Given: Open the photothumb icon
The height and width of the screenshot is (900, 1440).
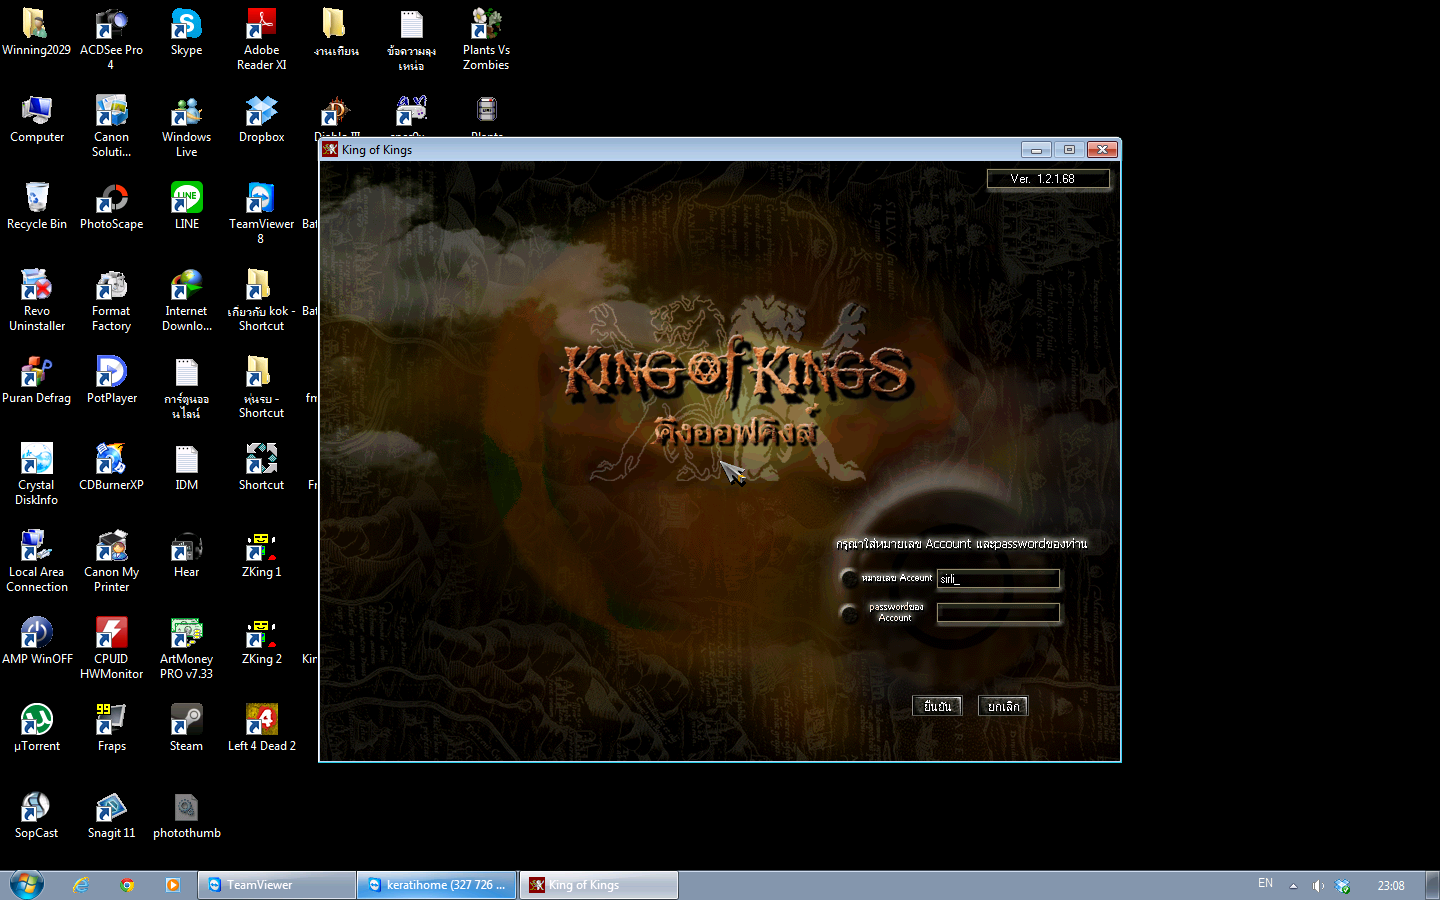Looking at the screenshot, I should [186, 815].
